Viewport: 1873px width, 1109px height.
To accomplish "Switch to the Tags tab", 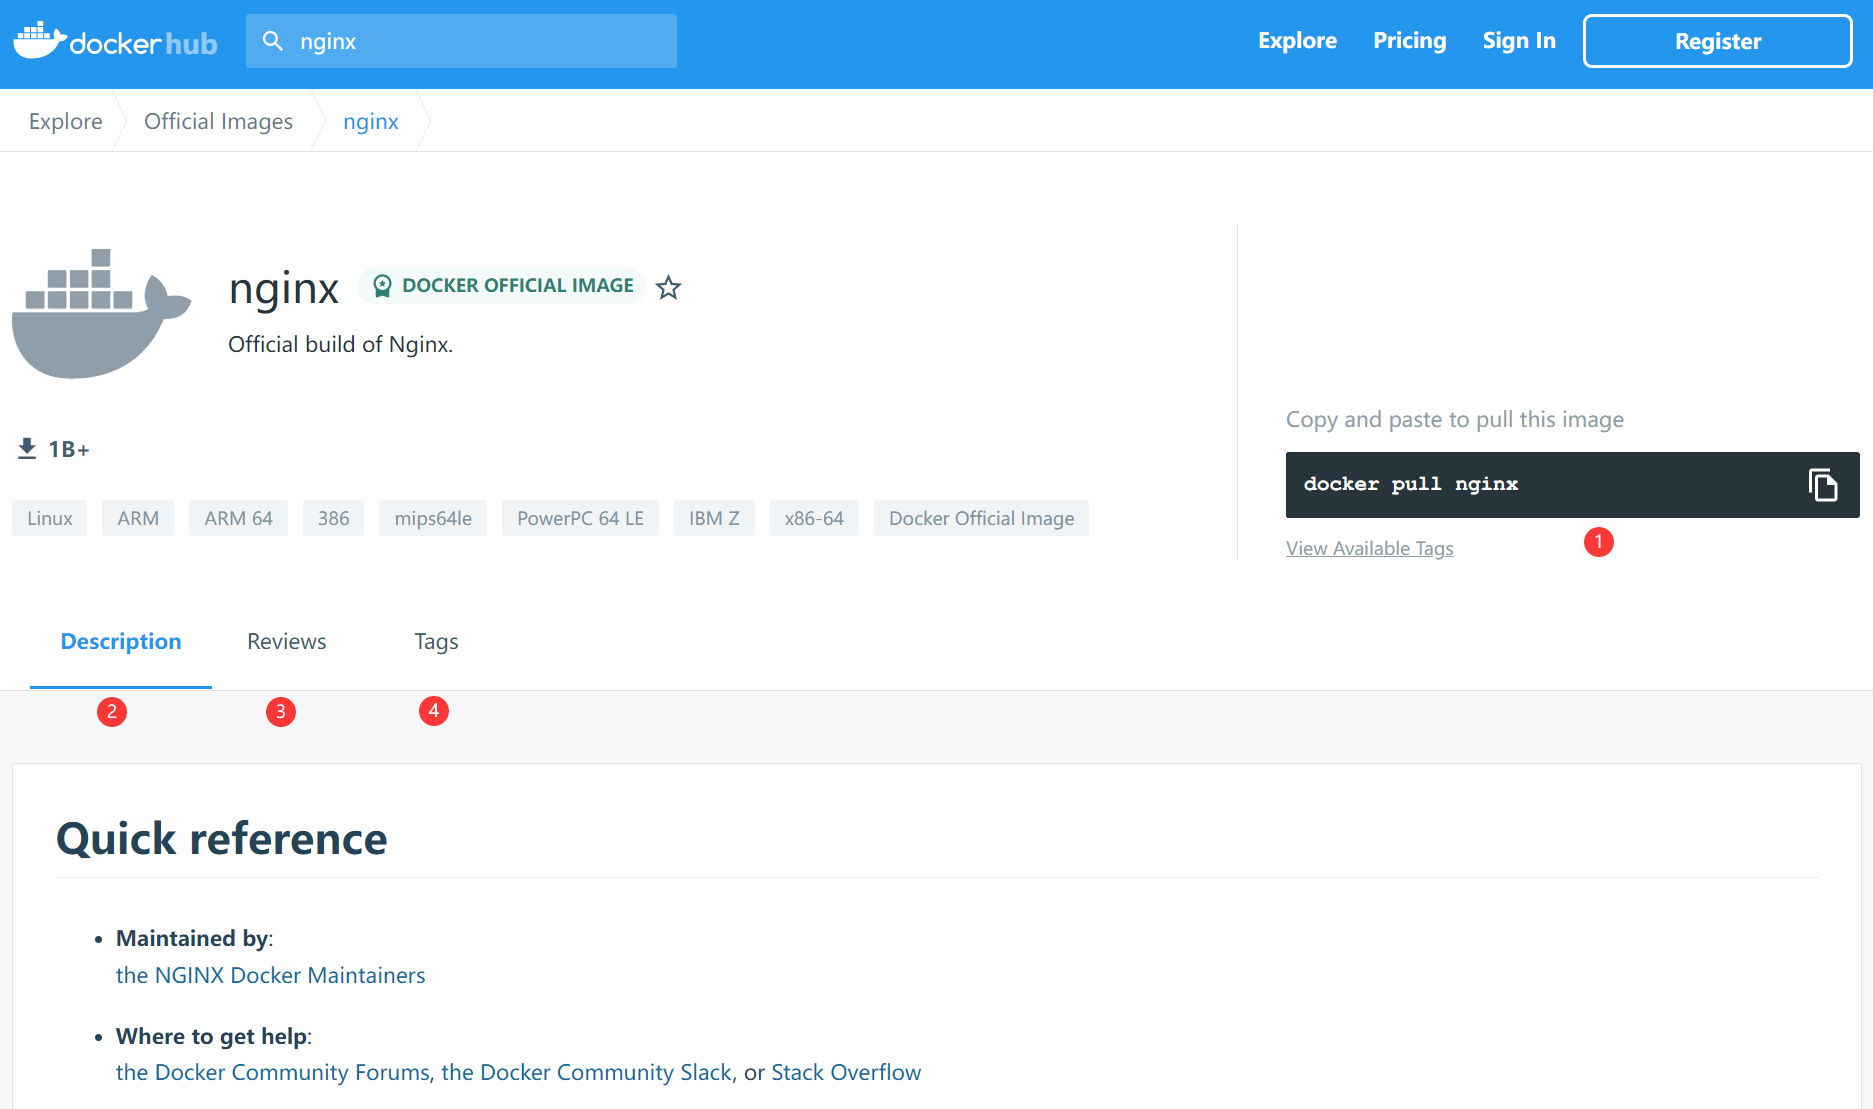I will tap(436, 642).
